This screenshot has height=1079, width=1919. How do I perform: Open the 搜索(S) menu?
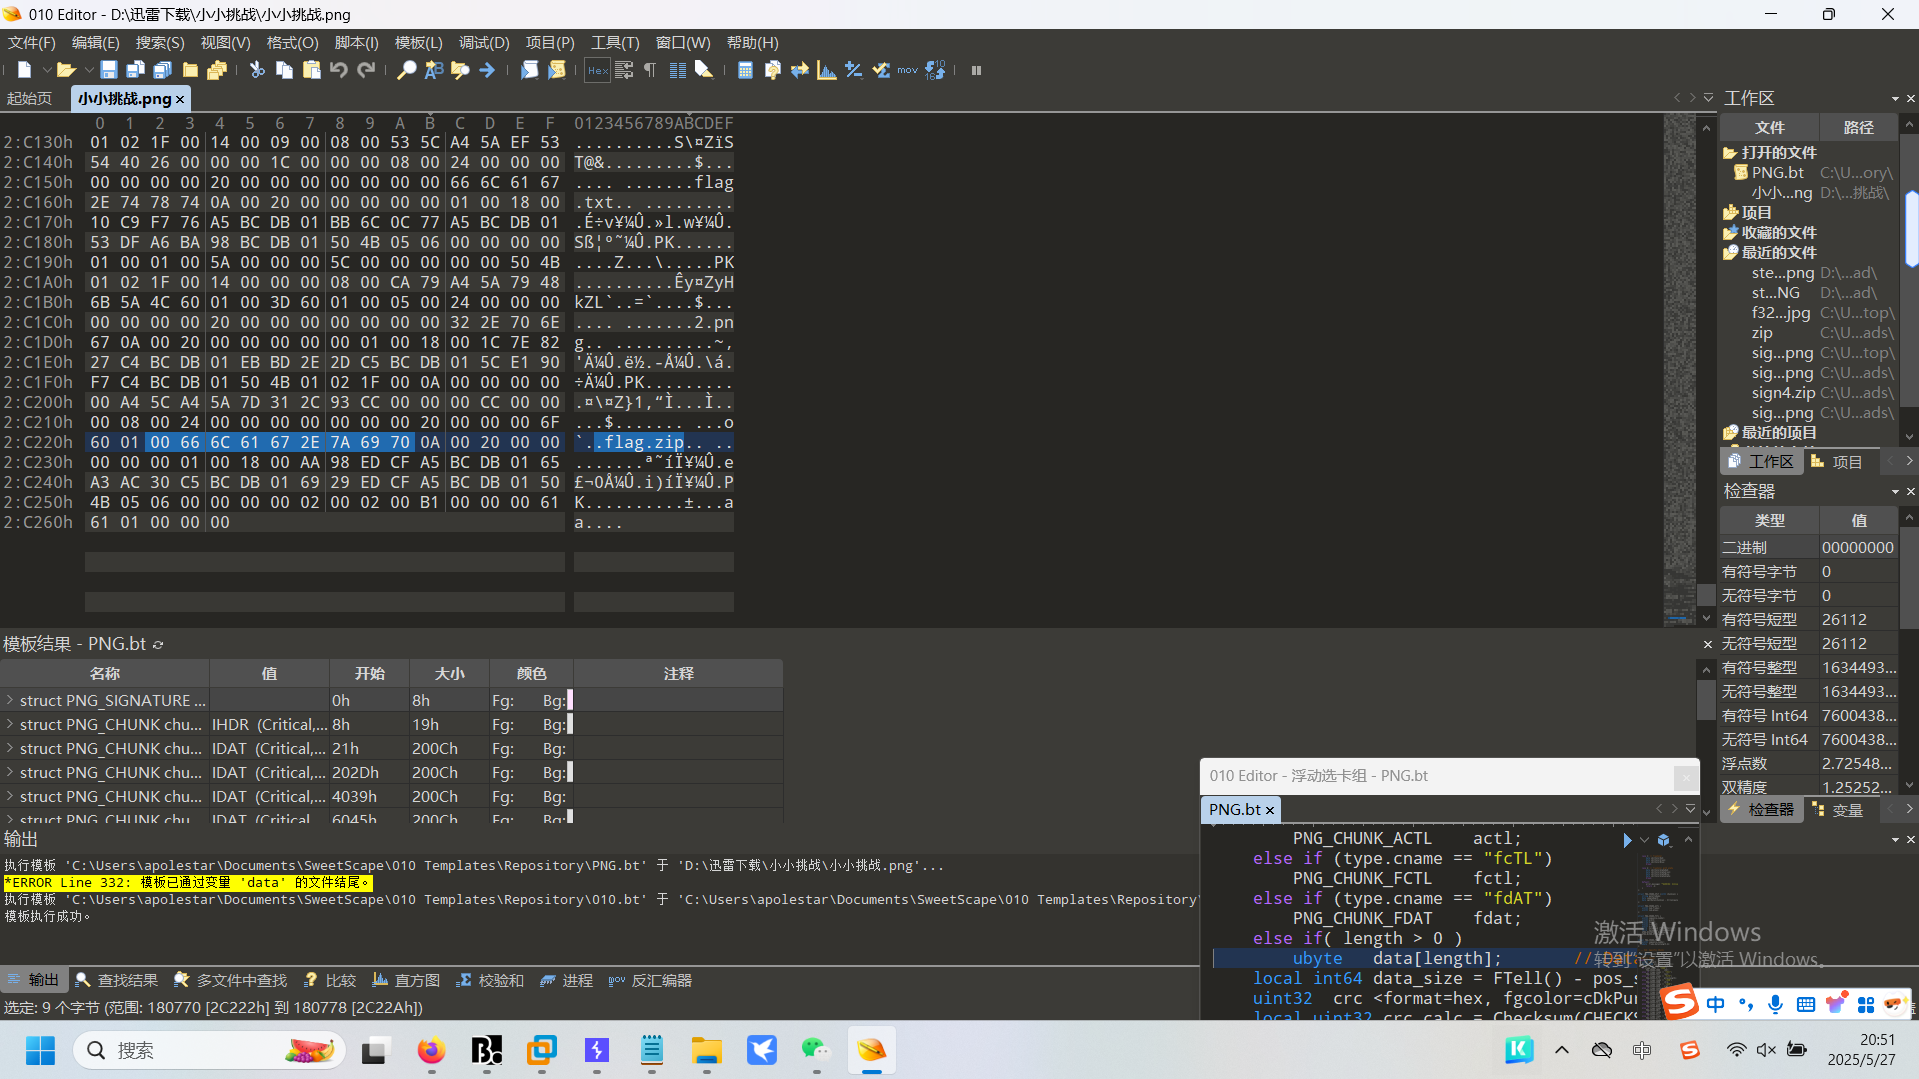click(x=160, y=43)
